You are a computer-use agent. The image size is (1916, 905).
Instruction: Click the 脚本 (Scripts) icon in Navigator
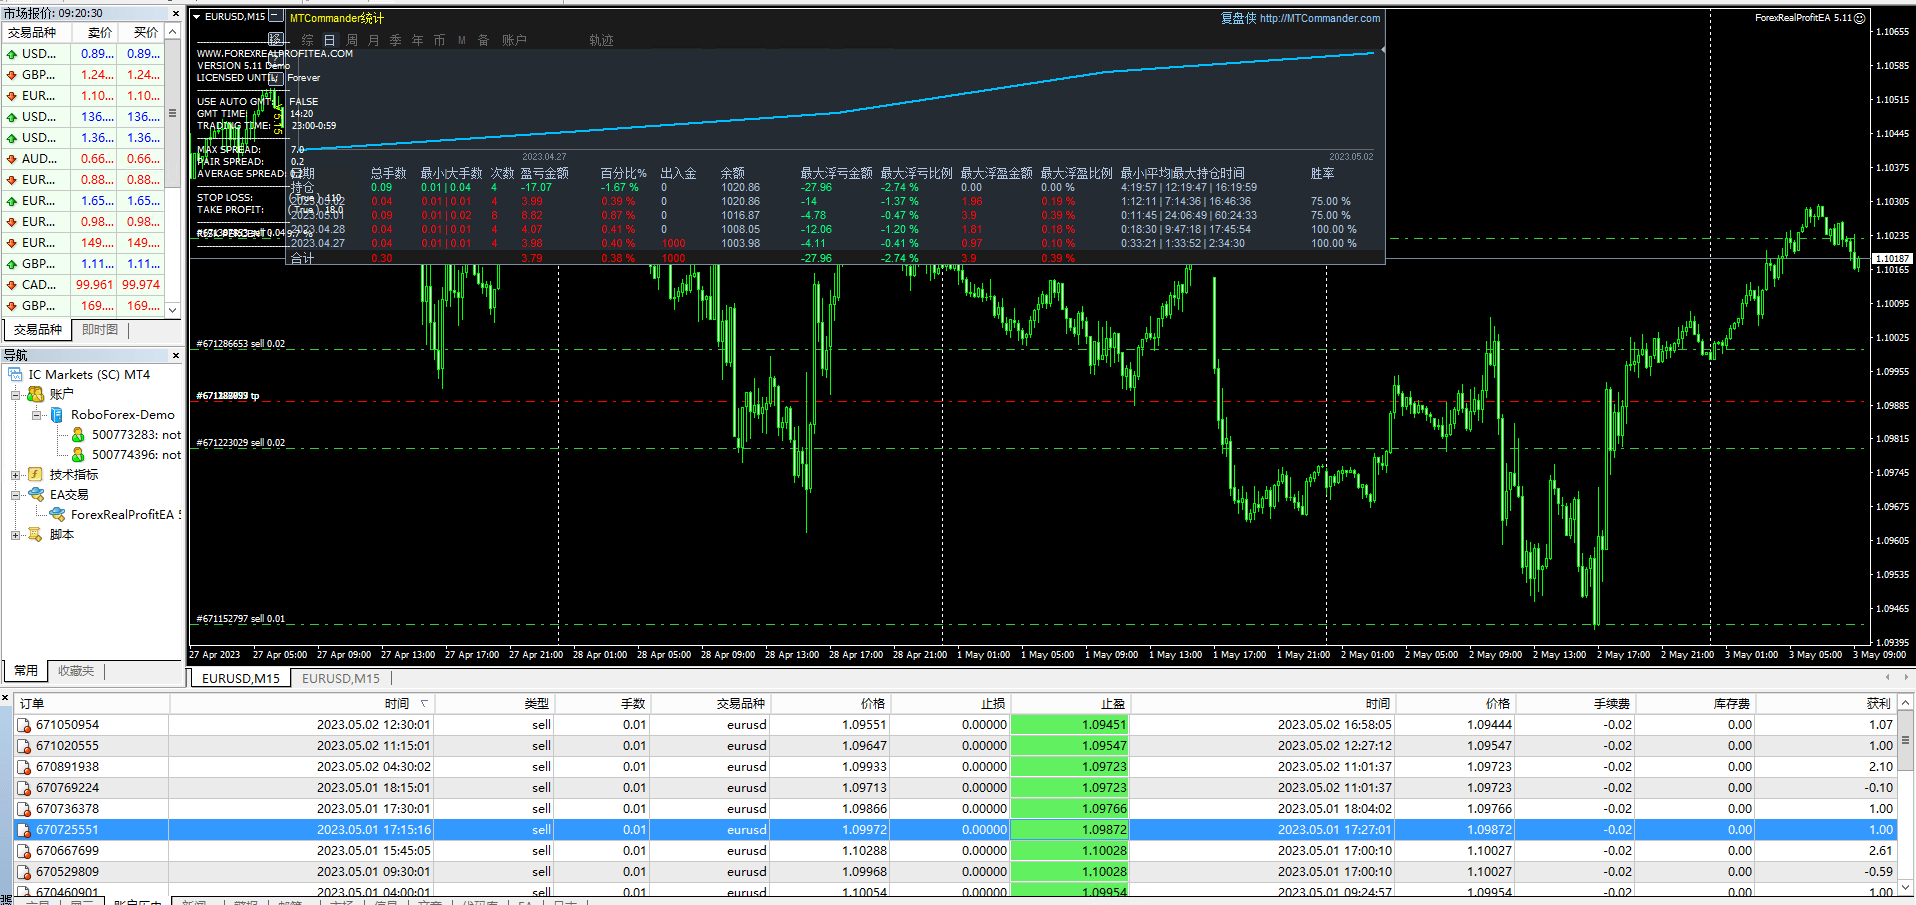click(35, 534)
